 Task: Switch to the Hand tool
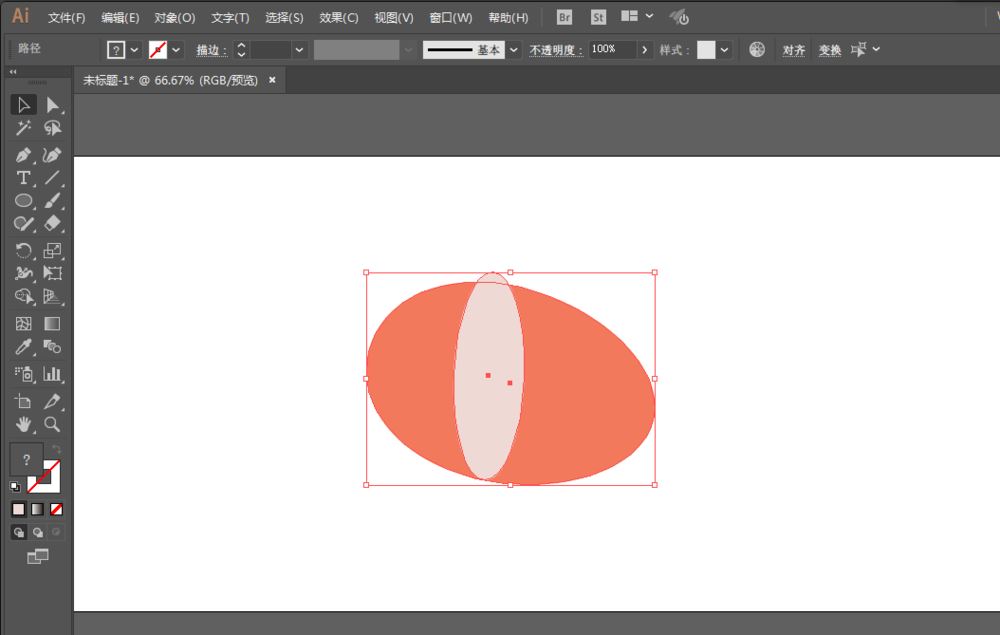[23, 425]
